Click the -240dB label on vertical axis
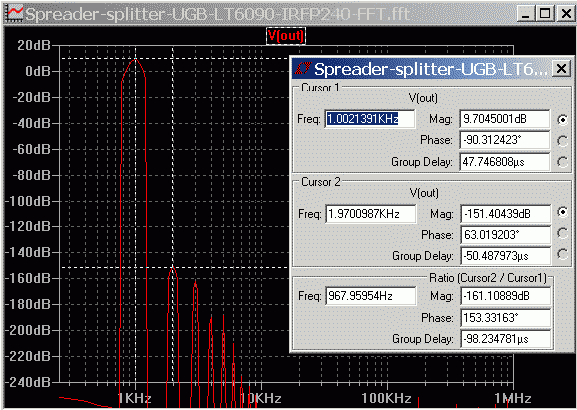 [28, 382]
